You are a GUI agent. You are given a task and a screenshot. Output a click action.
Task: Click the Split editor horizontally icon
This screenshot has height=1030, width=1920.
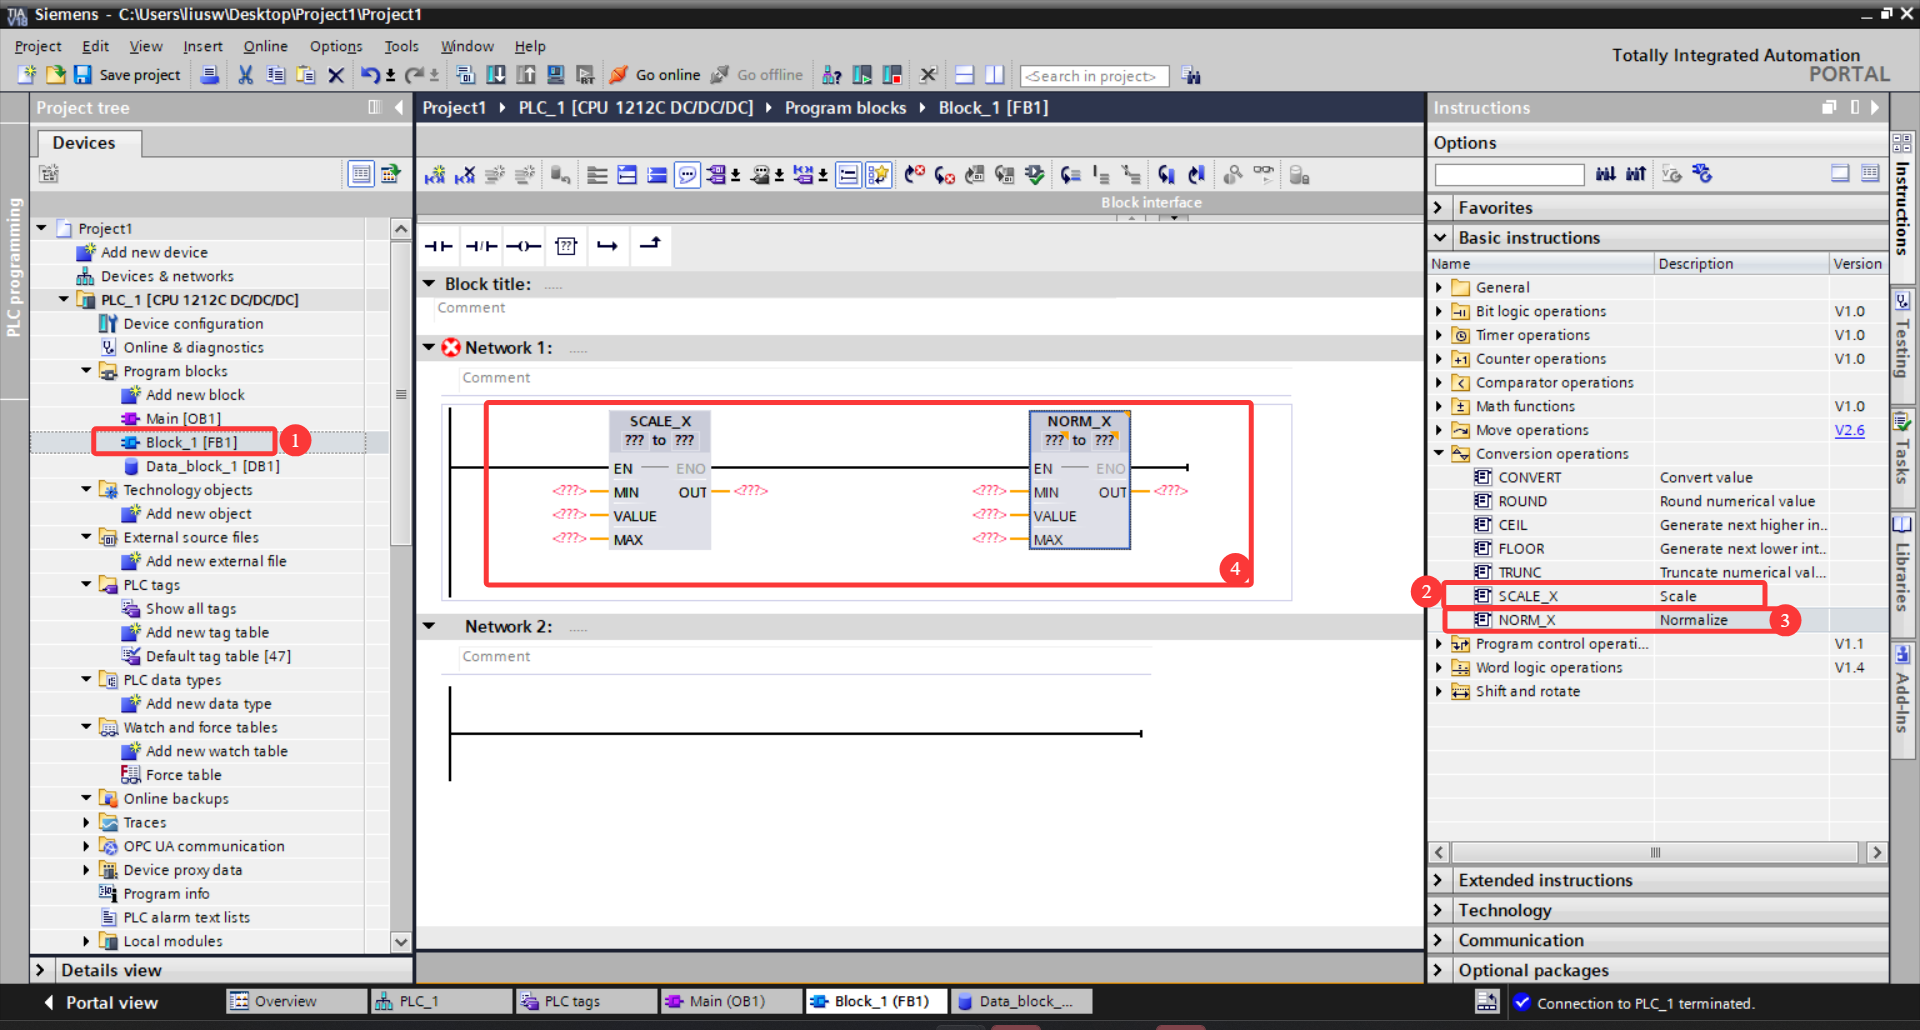coord(964,75)
